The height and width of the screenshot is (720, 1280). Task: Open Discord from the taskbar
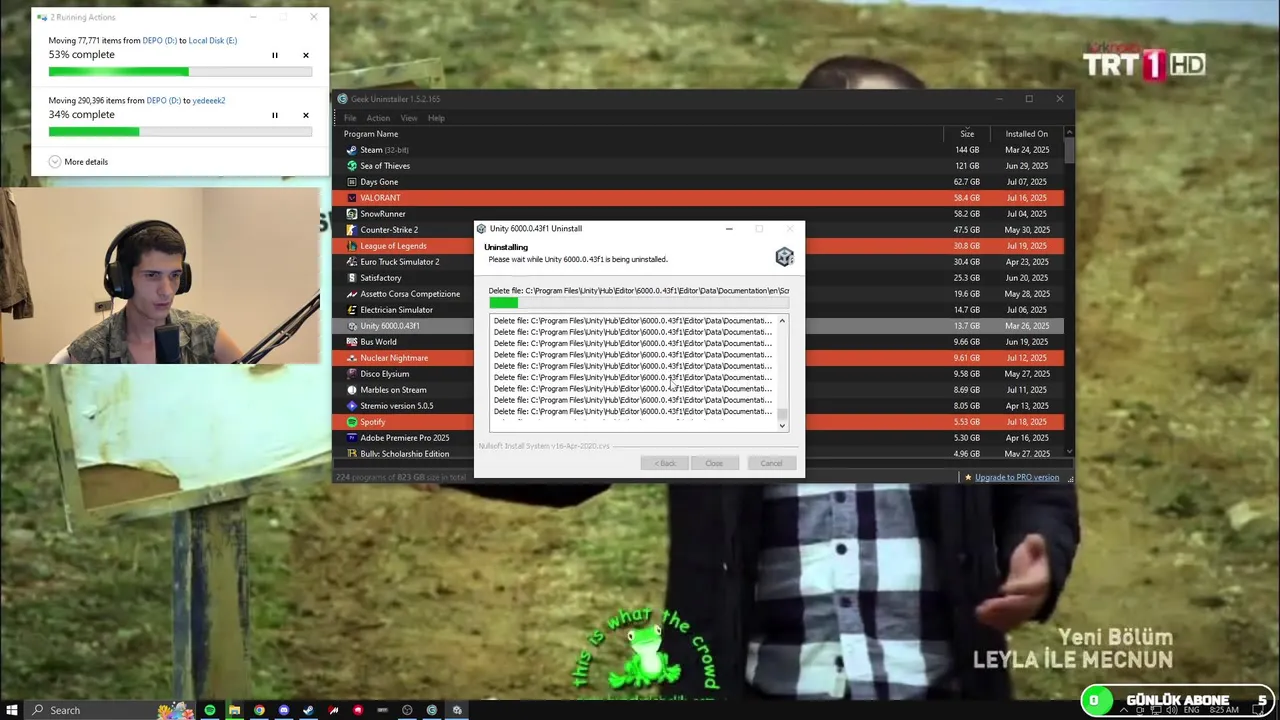click(284, 710)
